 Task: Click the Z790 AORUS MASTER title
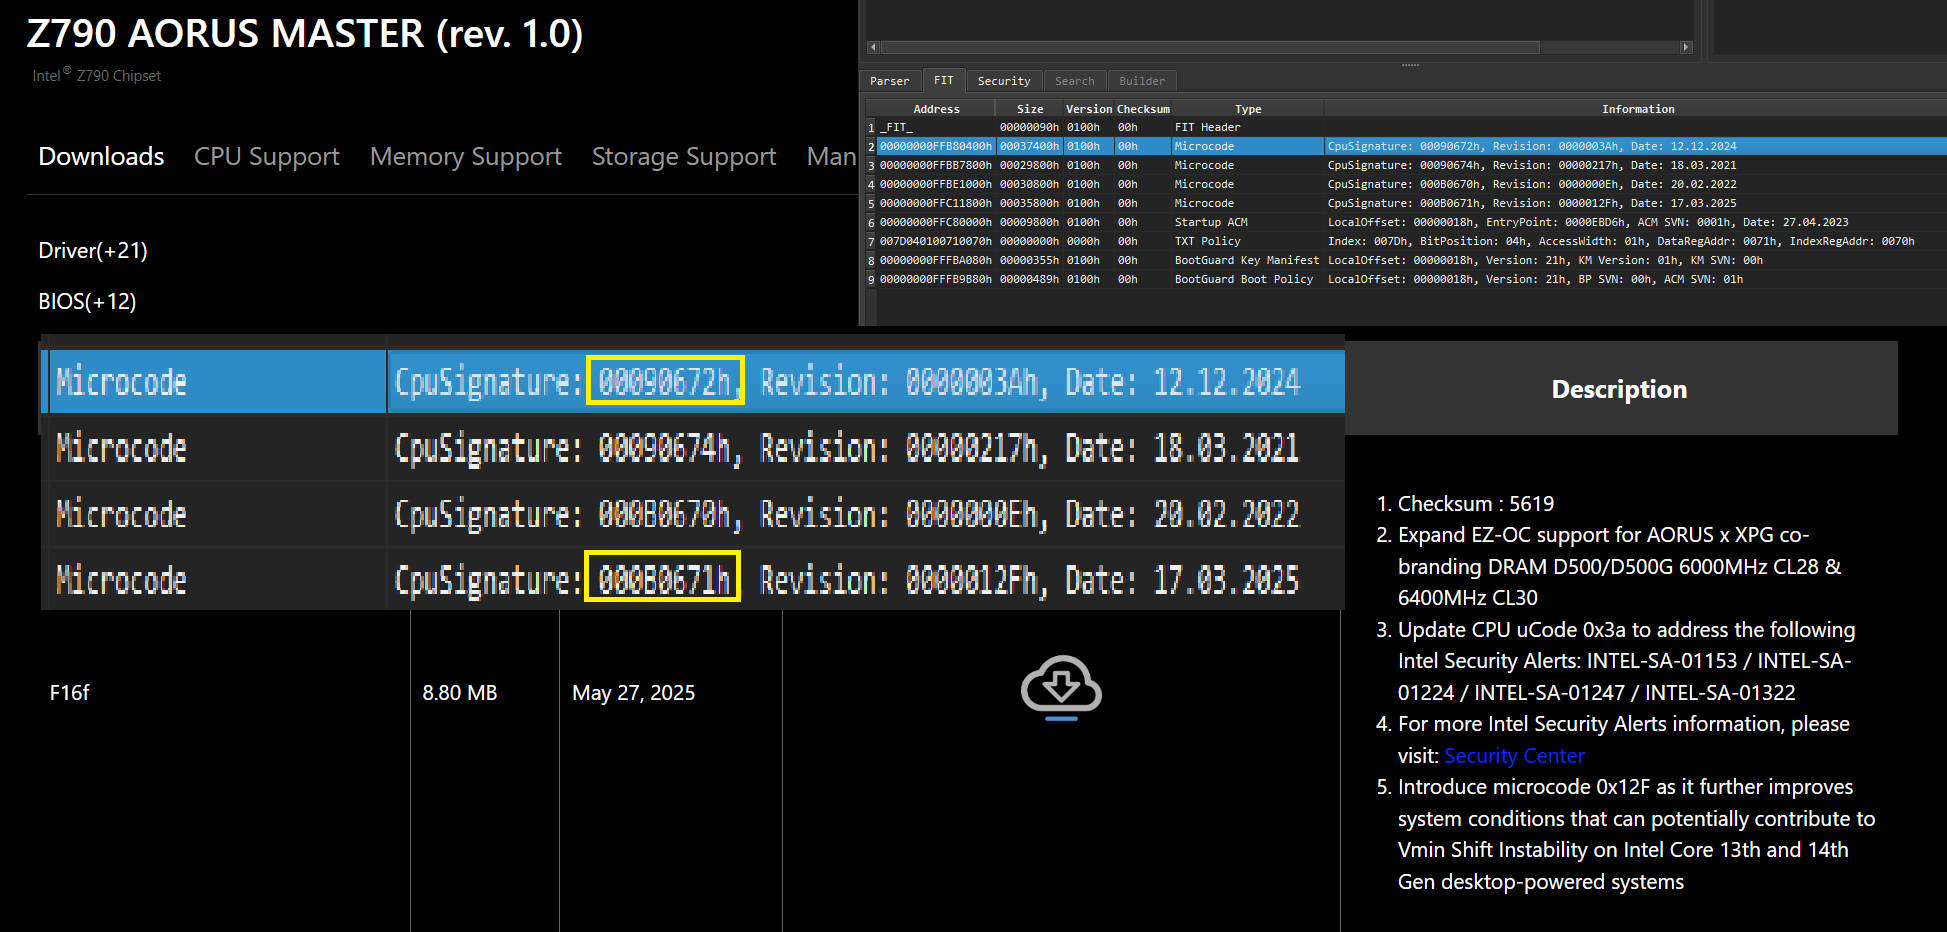coord(305,34)
